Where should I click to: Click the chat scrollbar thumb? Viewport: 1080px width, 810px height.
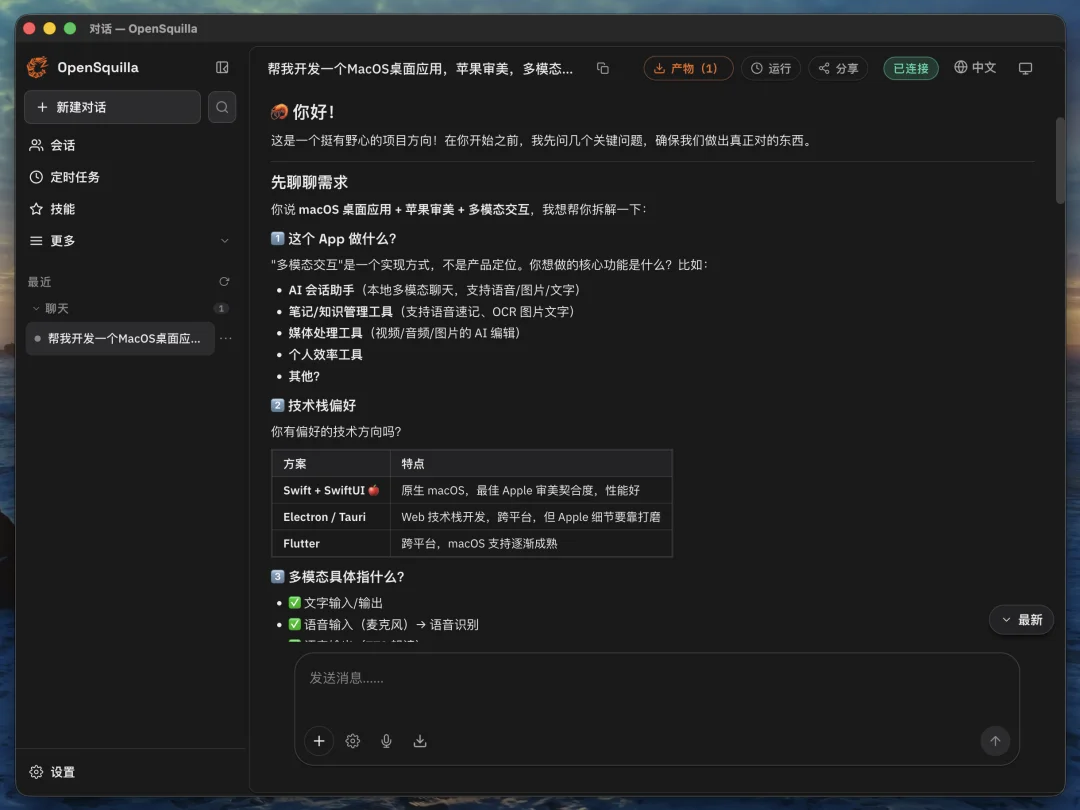click(x=1060, y=160)
